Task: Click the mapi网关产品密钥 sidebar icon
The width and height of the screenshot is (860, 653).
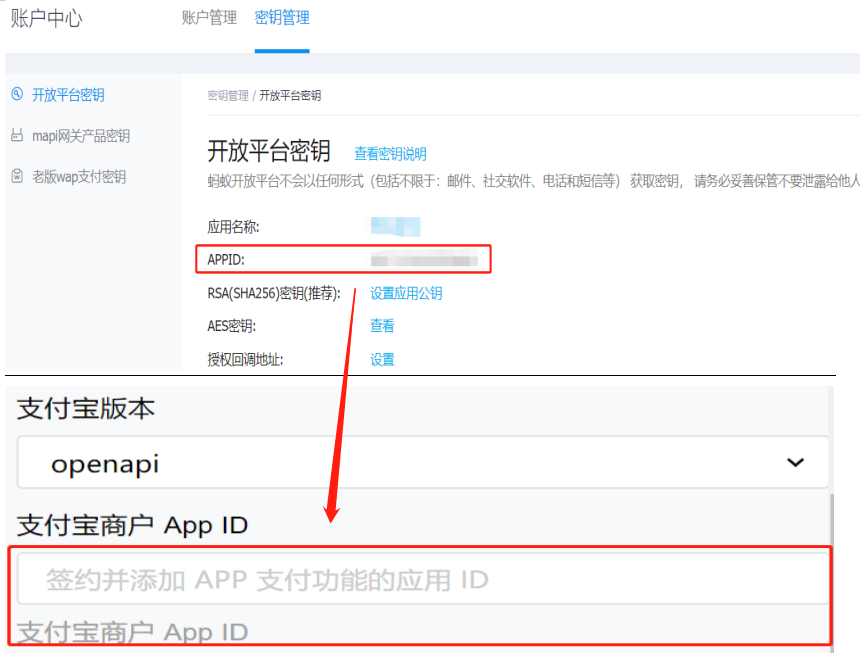Action: pos(17,135)
